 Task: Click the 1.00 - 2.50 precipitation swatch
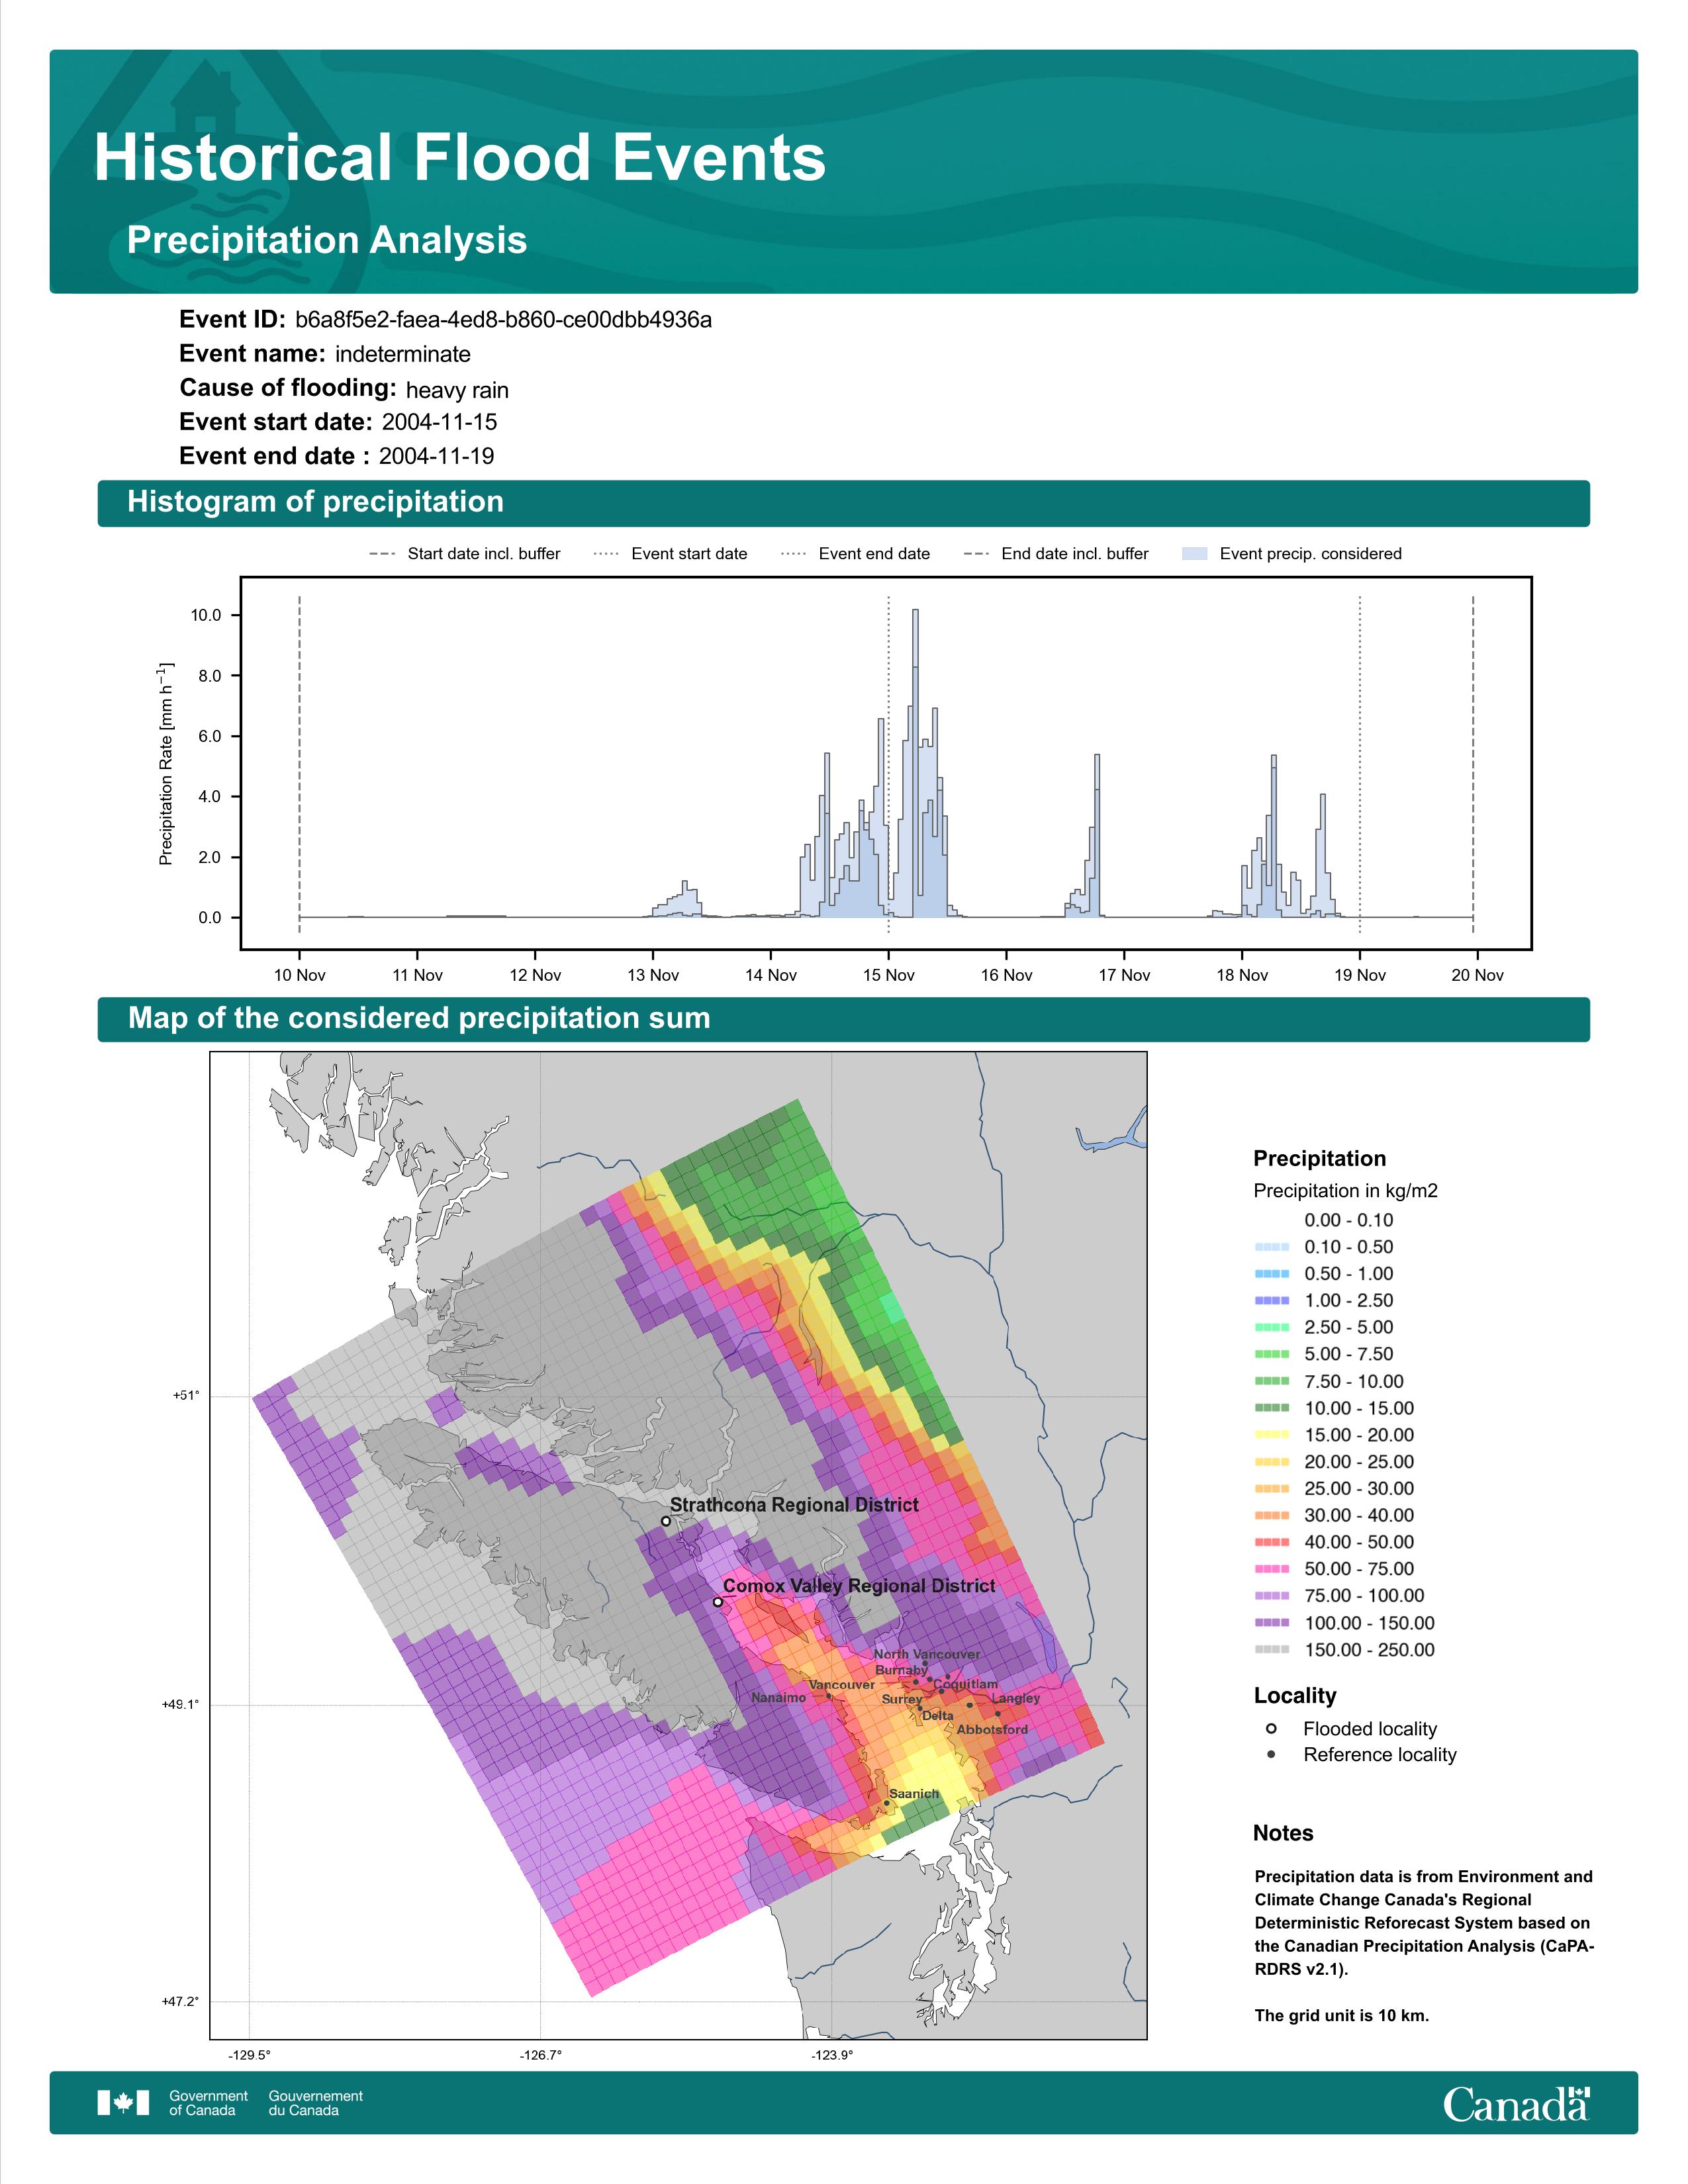pos(1271,1301)
